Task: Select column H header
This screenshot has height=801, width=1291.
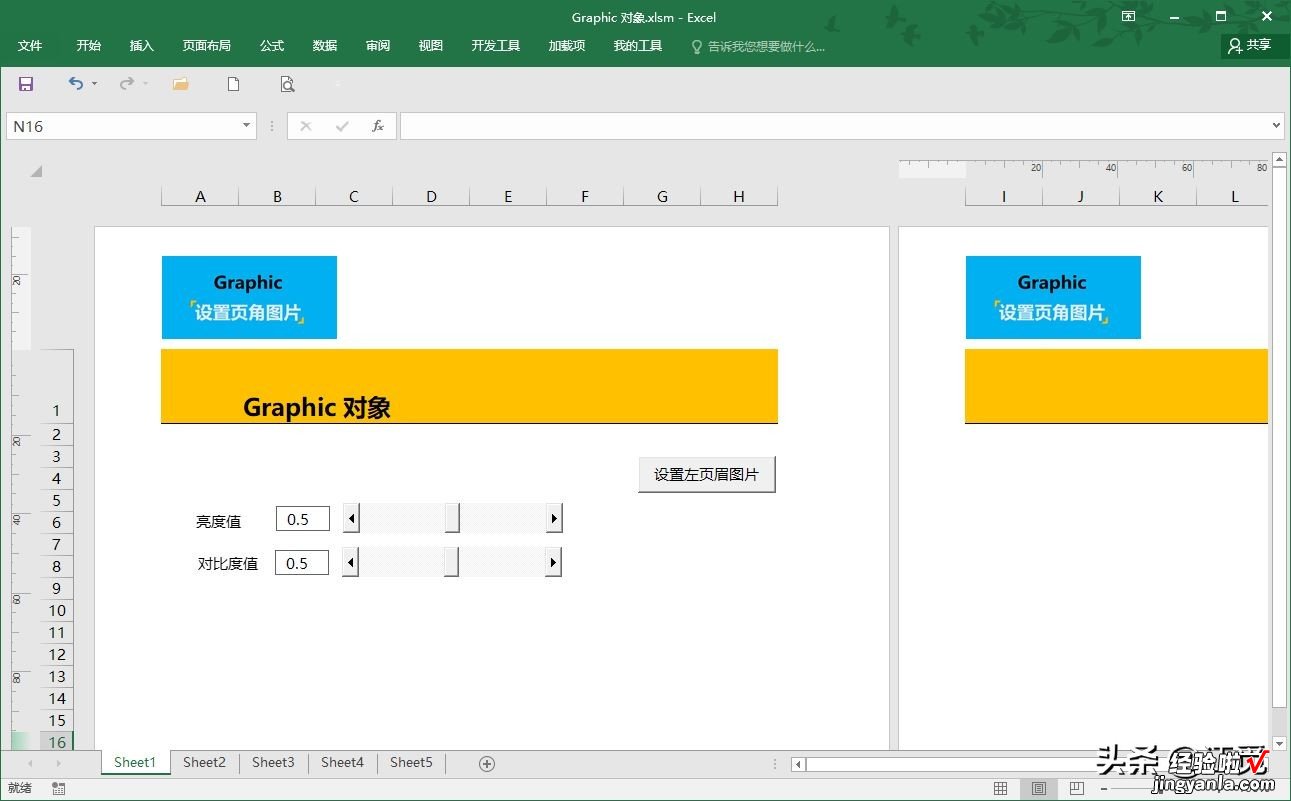Action: pos(739,196)
